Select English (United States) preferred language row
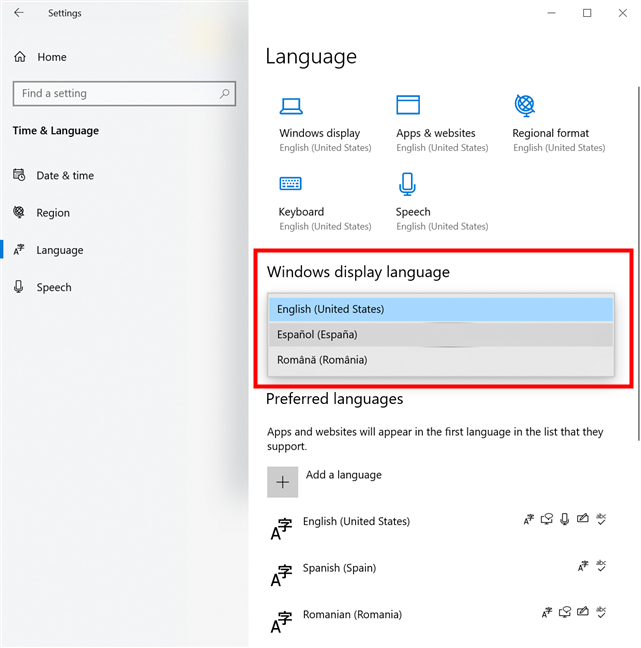This screenshot has width=641, height=648. [x=441, y=527]
